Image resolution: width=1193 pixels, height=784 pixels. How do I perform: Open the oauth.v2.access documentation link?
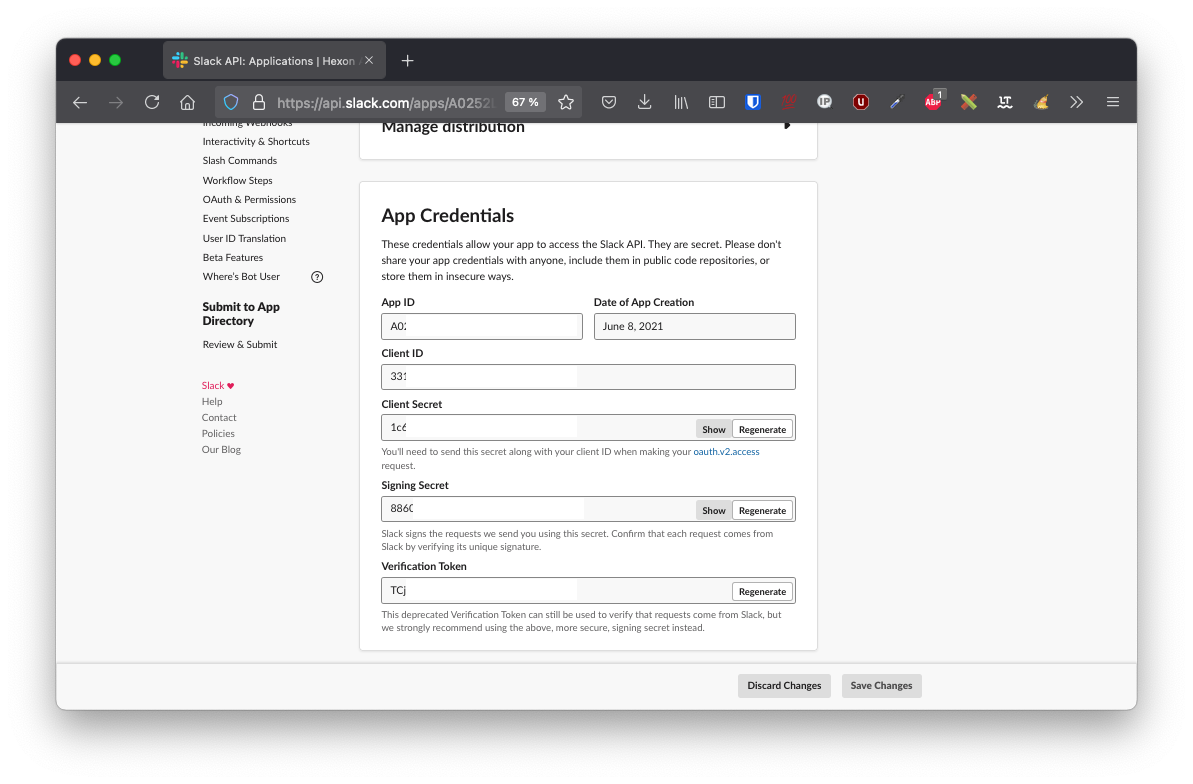pos(726,451)
